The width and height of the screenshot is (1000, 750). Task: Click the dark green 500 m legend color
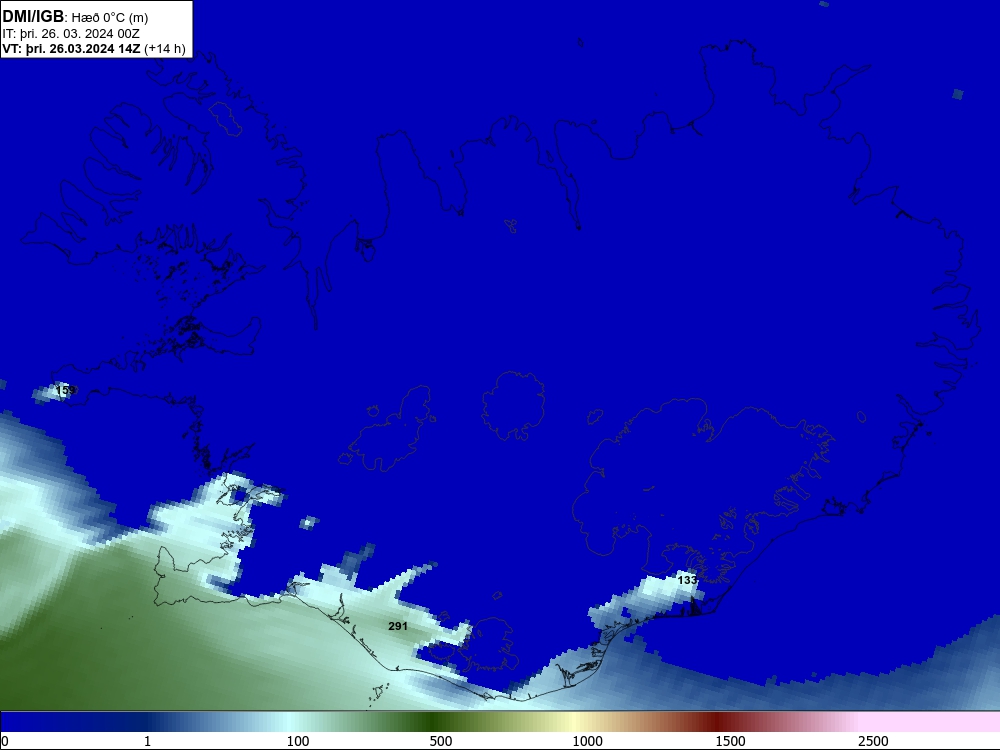click(434, 721)
